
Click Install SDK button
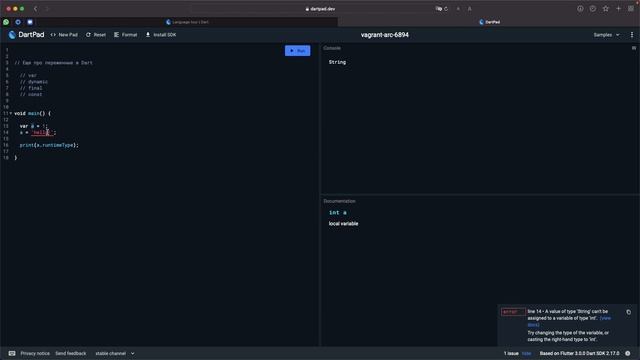[x=161, y=35]
